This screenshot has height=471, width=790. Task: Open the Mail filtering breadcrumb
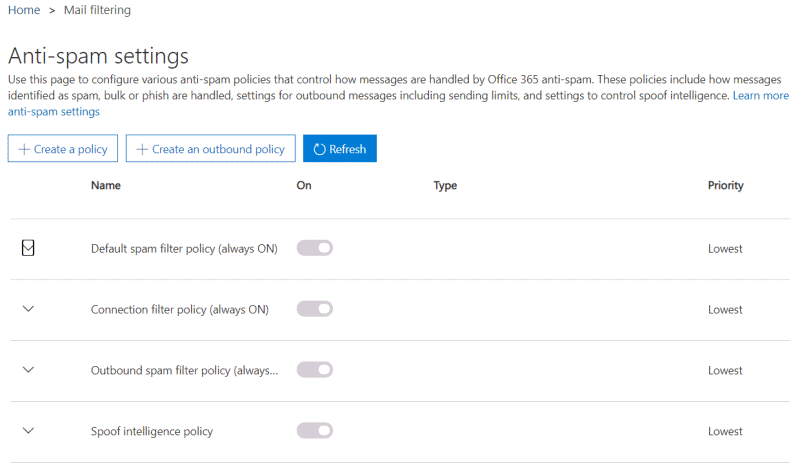point(97,10)
